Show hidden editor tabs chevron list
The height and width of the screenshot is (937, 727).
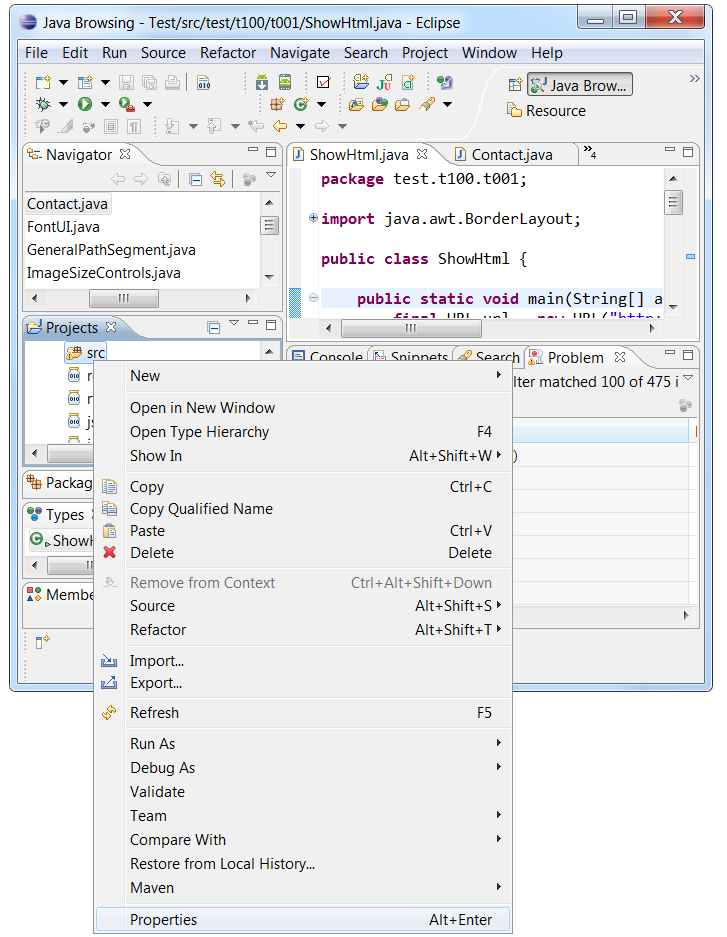pos(590,152)
